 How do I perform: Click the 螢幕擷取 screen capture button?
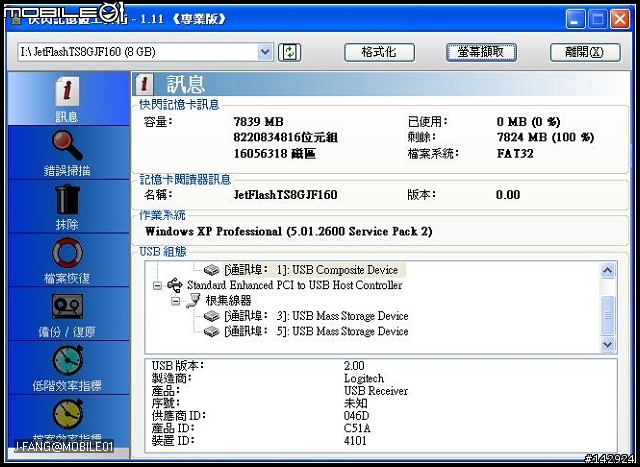point(481,52)
